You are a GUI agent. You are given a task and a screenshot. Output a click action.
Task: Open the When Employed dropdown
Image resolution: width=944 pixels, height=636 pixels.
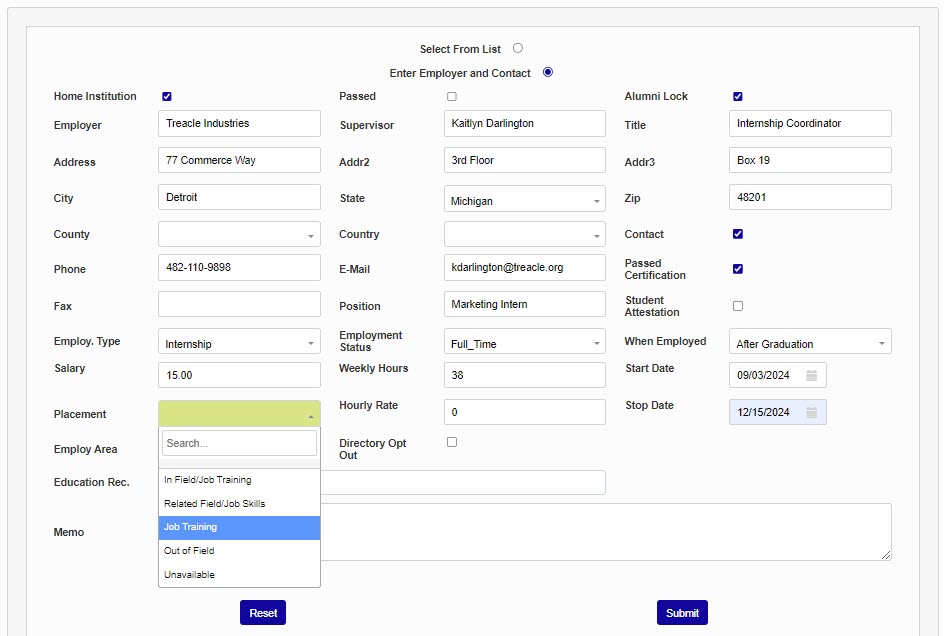(810, 343)
